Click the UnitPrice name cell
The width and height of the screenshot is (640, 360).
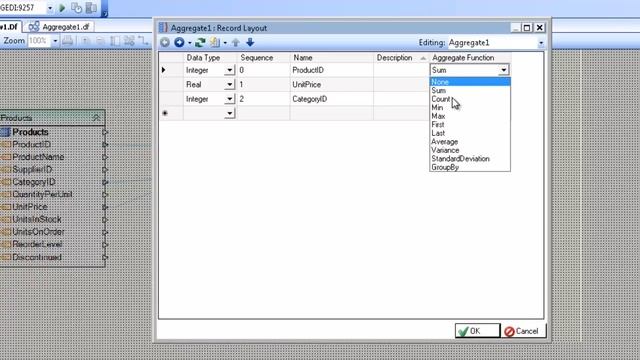point(331,84)
